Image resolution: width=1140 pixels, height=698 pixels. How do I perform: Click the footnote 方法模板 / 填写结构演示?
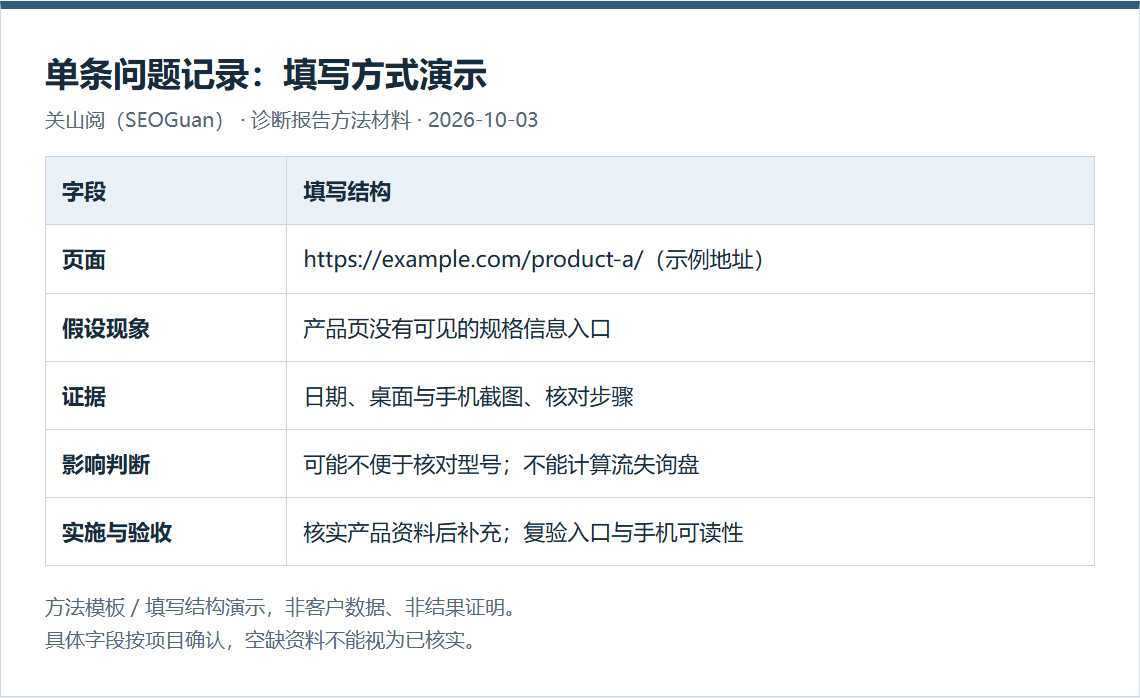pos(155,607)
